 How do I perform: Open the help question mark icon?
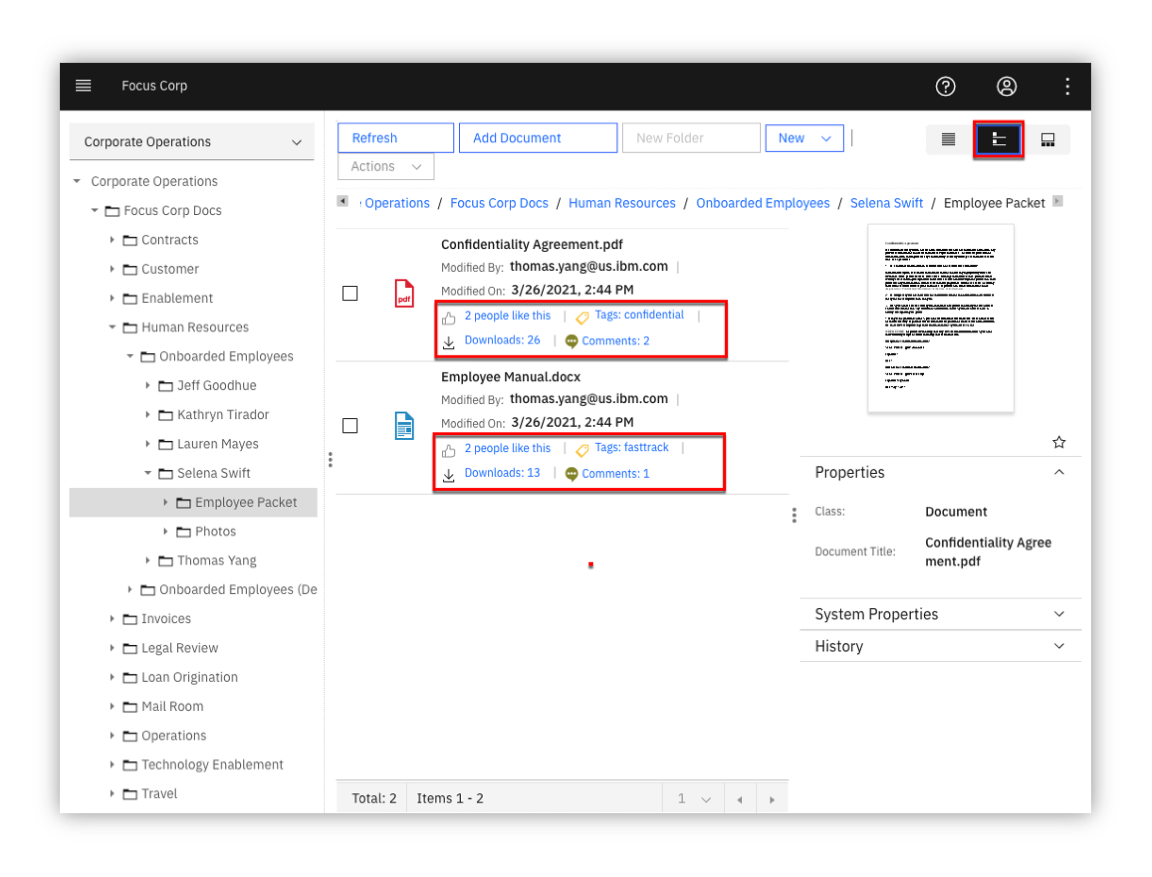point(945,87)
